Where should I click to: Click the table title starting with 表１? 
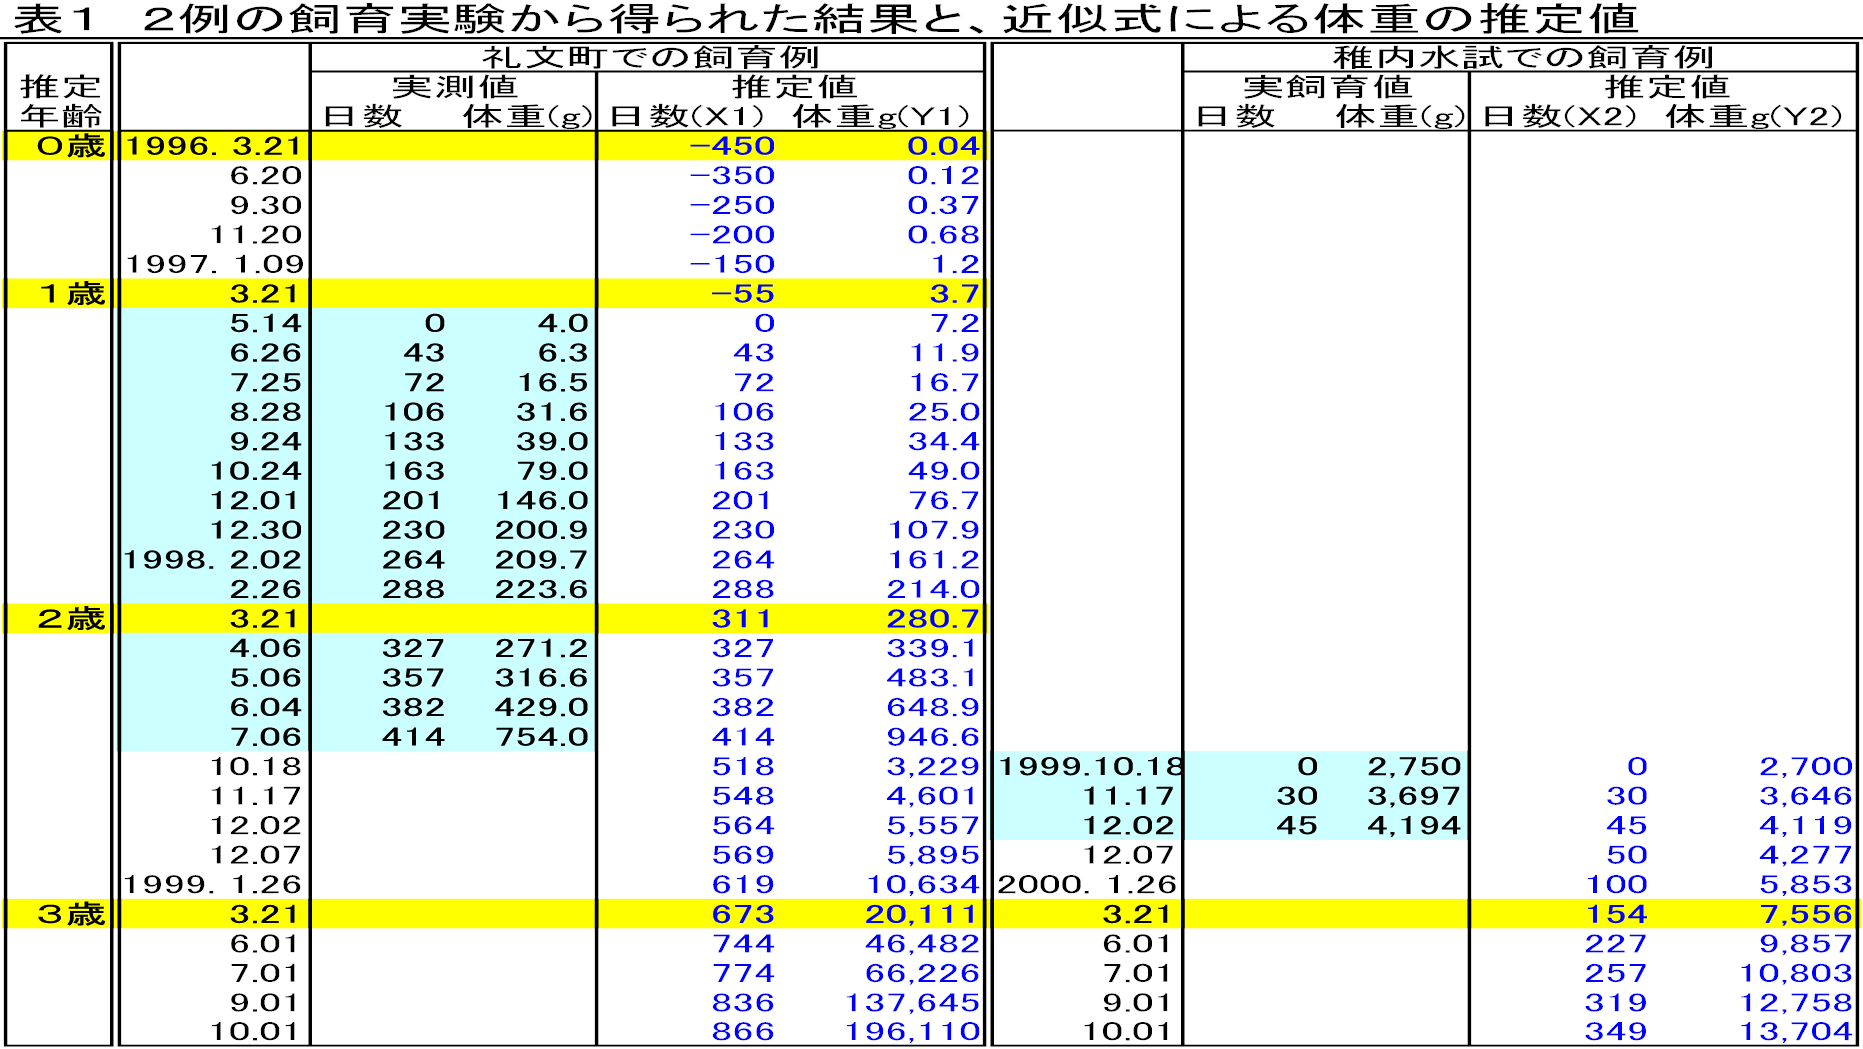[825, 19]
